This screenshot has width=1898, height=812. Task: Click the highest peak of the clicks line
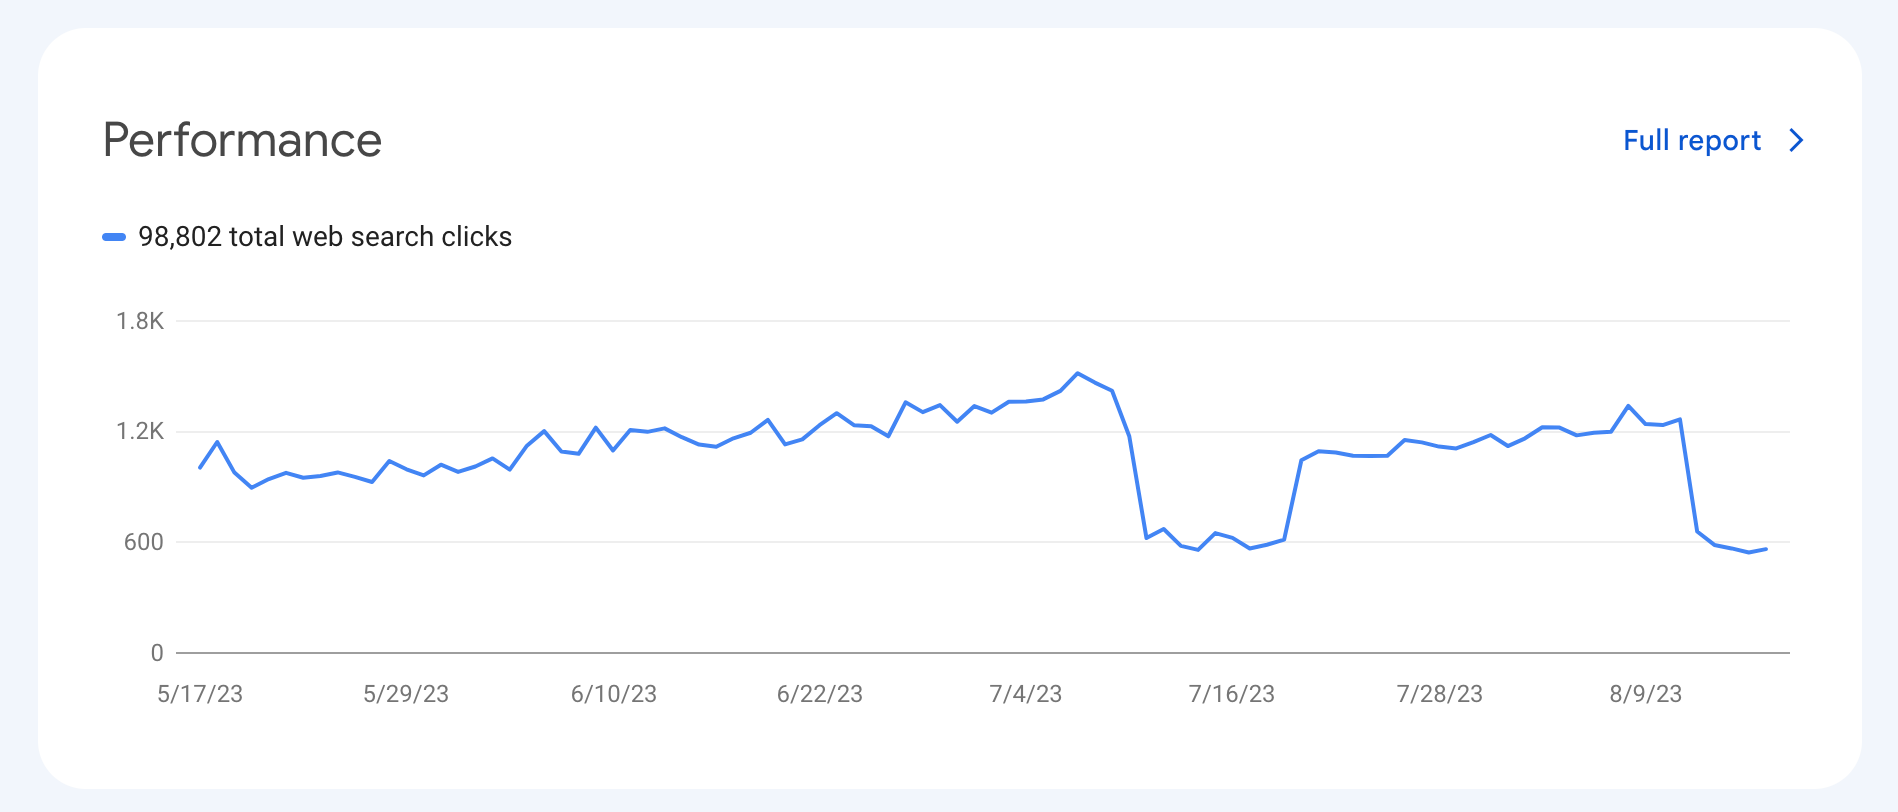click(x=1077, y=373)
